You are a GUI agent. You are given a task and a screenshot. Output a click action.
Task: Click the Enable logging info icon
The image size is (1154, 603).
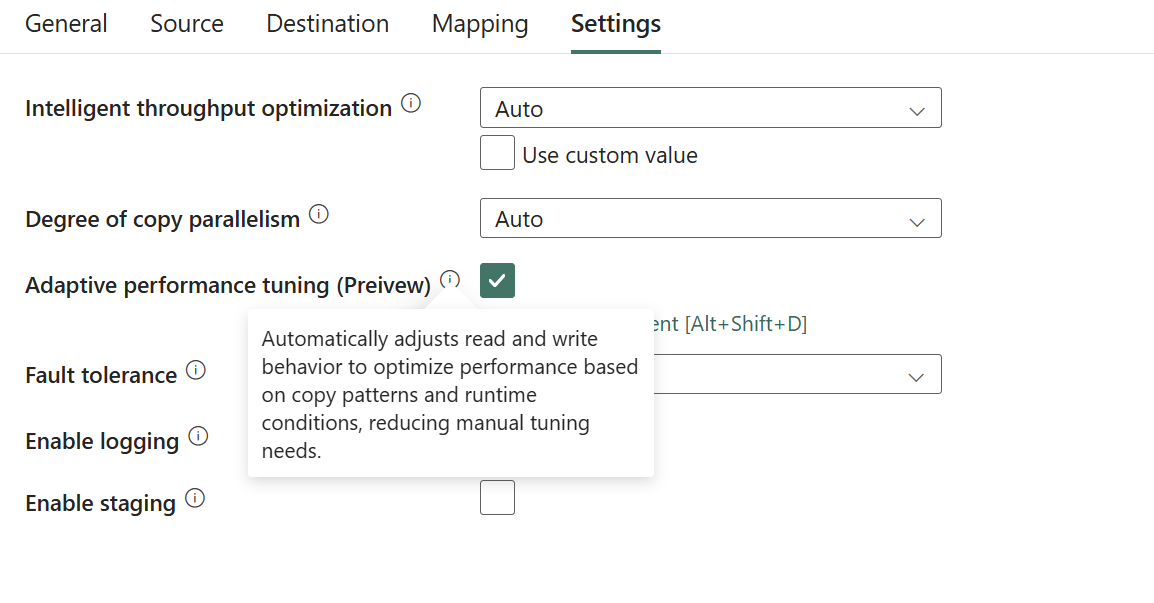(198, 437)
